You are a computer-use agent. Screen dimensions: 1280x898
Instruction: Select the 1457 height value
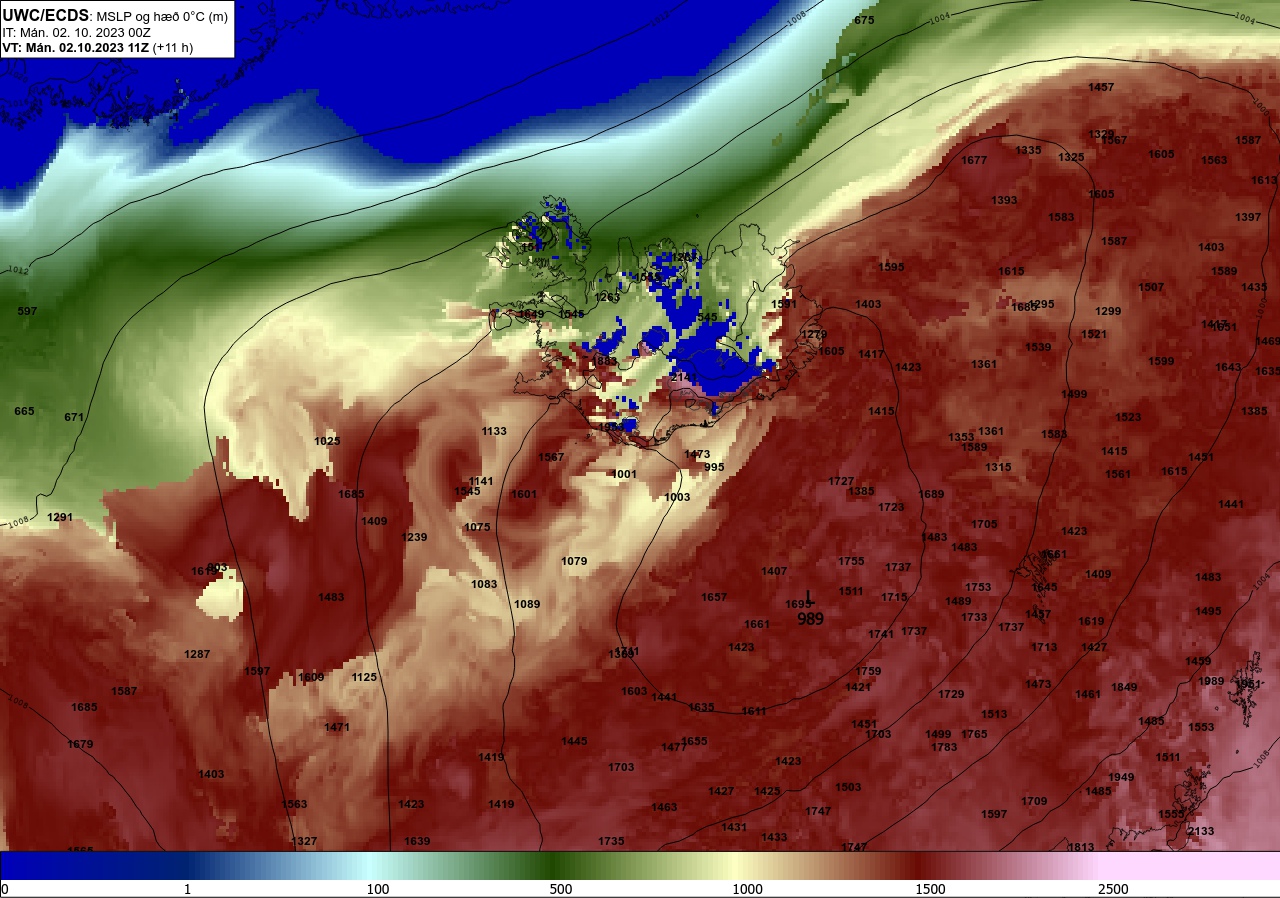coord(1101,87)
